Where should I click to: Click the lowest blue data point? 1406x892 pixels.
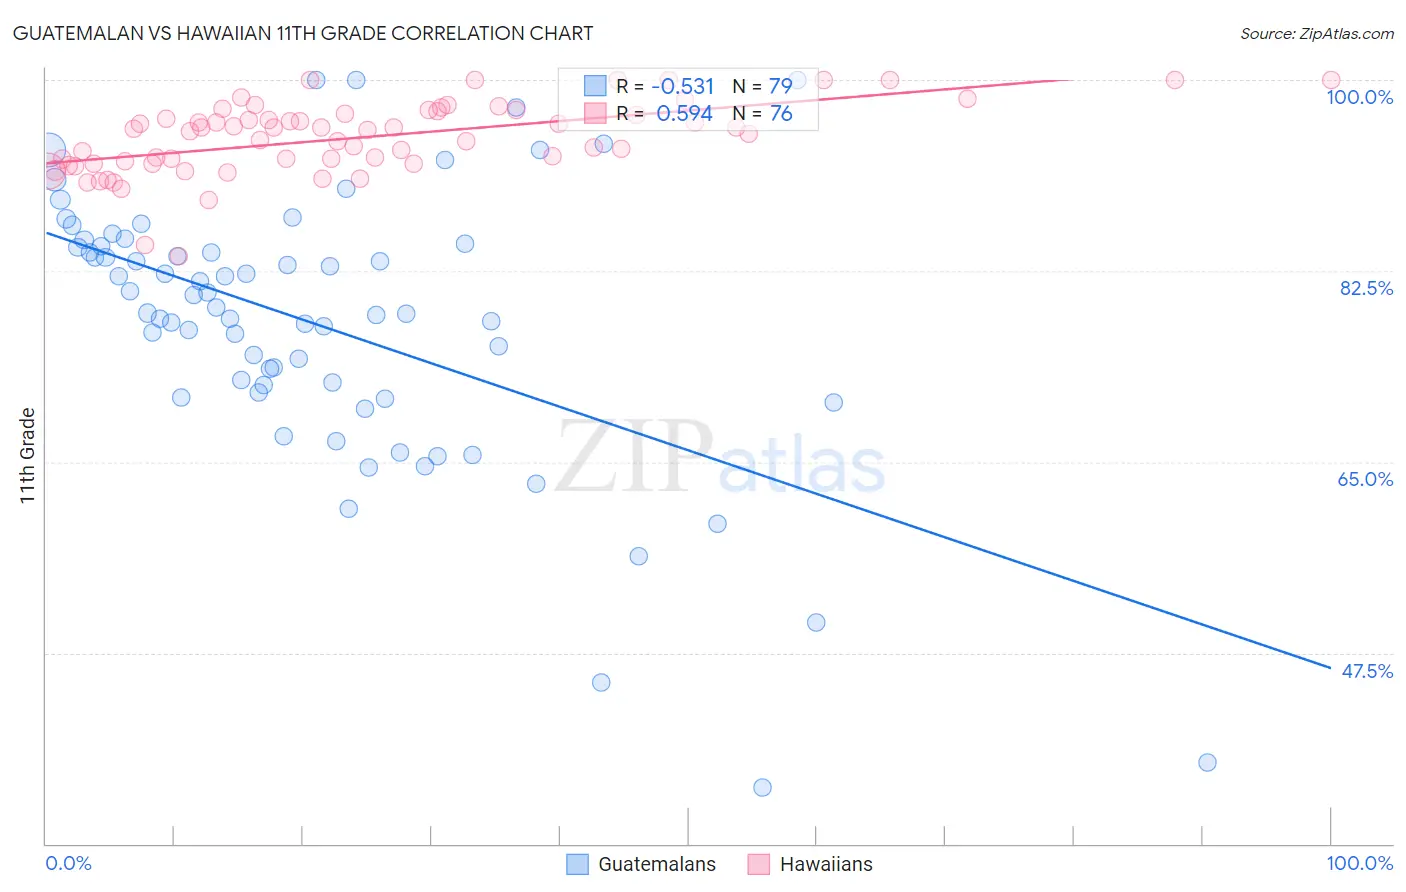pyautogui.click(x=762, y=787)
